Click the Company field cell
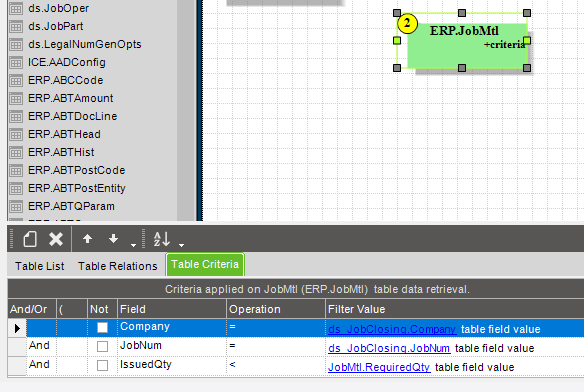 pos(172,328)
